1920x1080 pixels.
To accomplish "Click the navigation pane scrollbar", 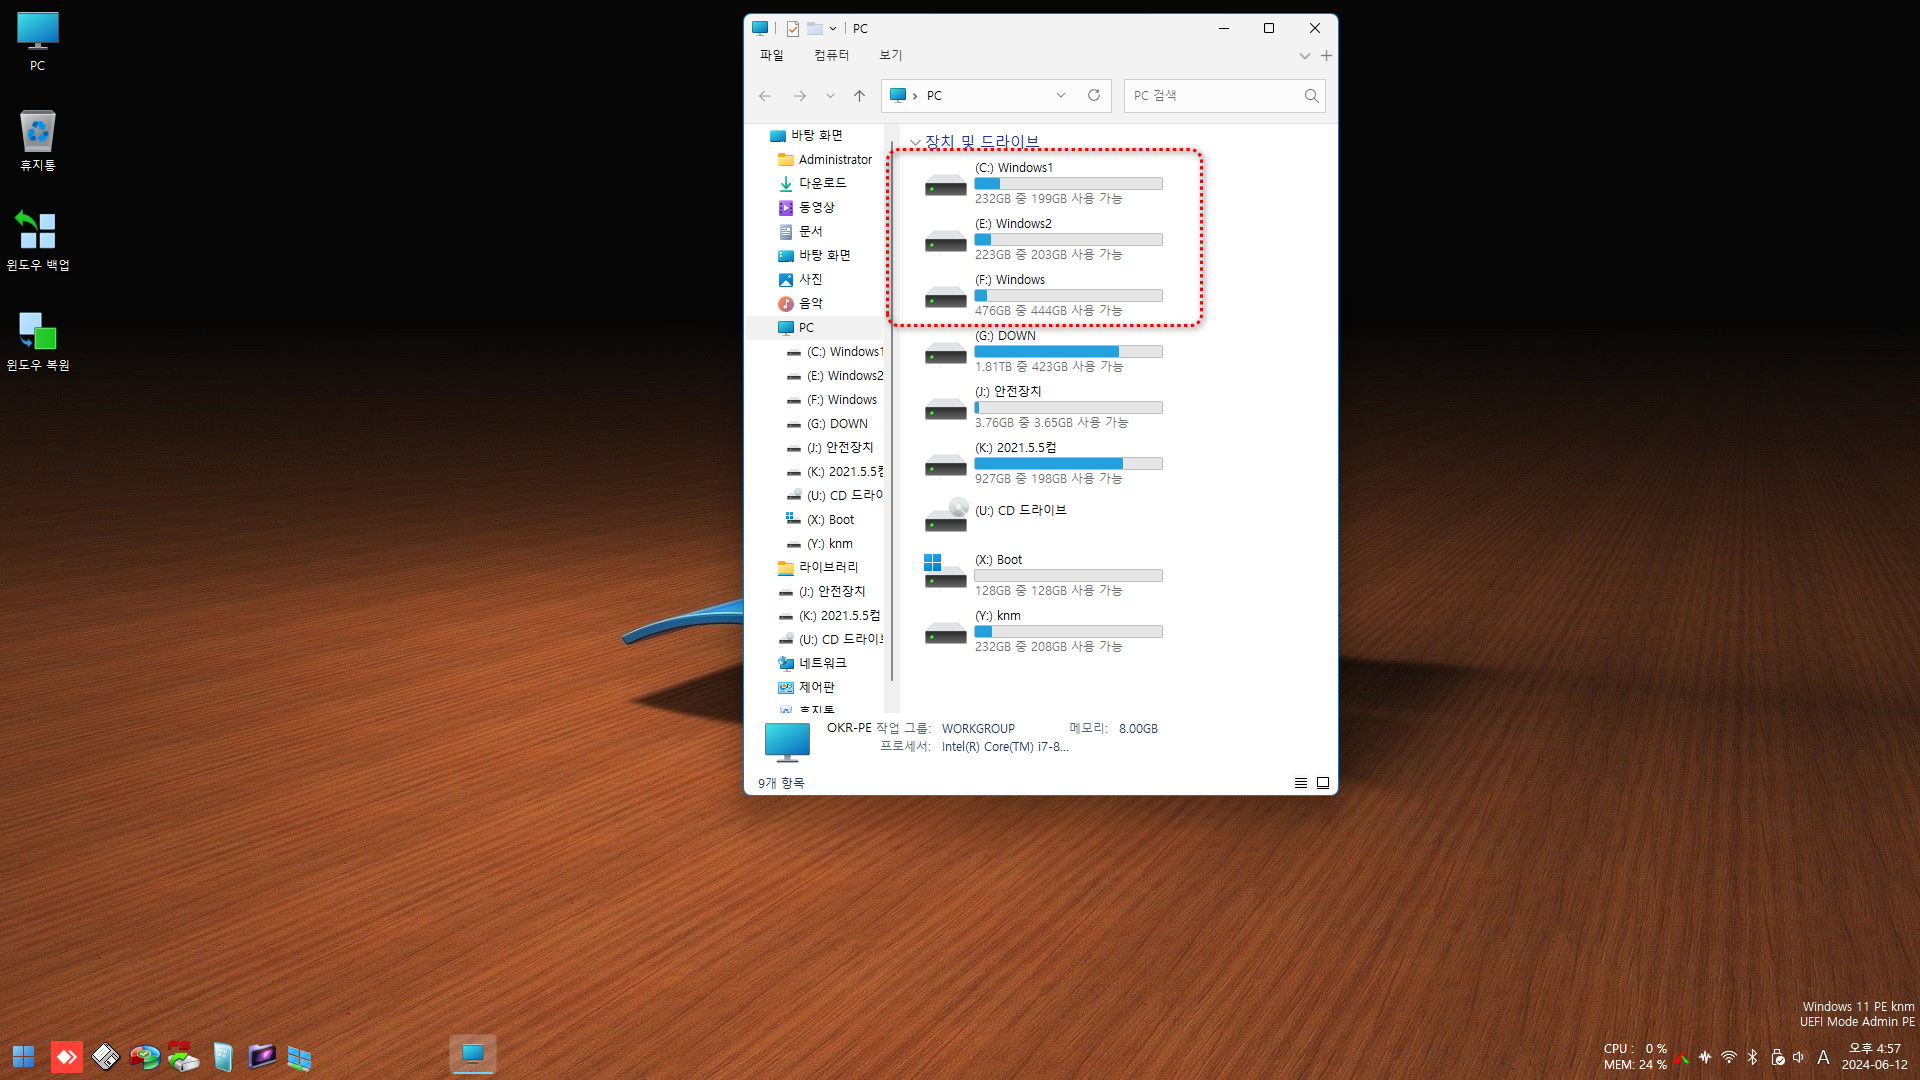I will 891,410.
